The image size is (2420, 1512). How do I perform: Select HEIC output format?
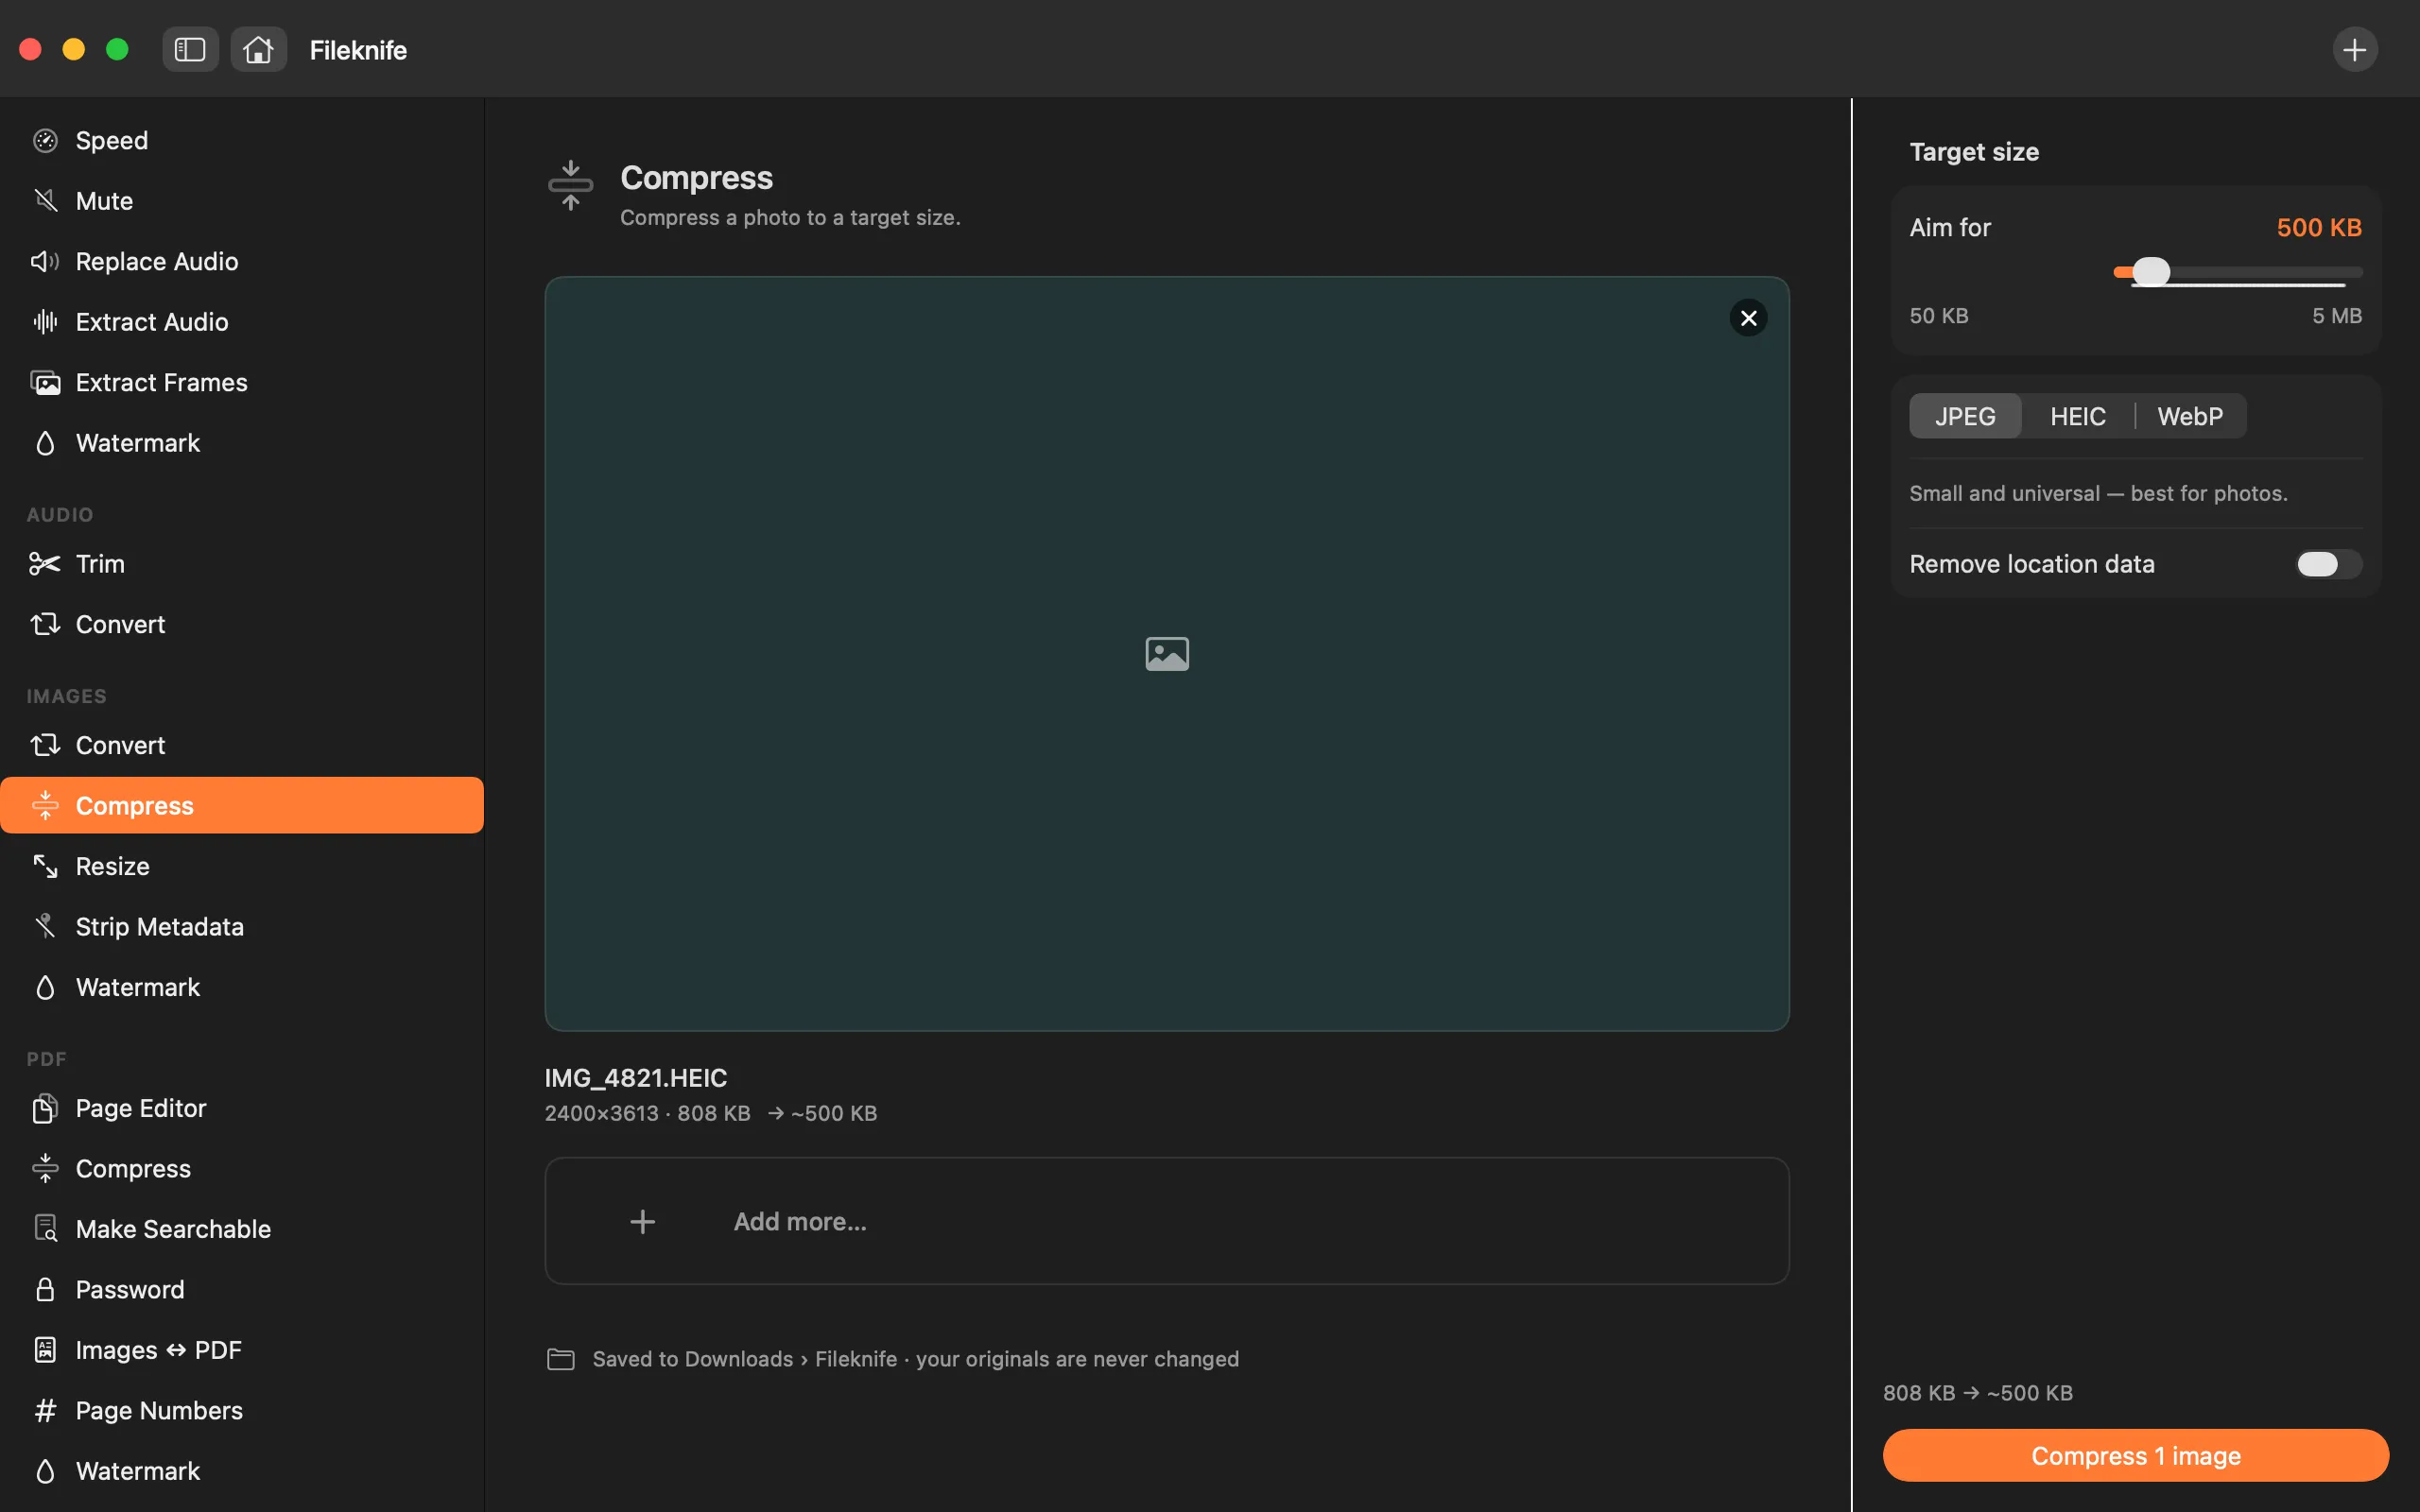pyautogui.click(x=2077, y=417)
